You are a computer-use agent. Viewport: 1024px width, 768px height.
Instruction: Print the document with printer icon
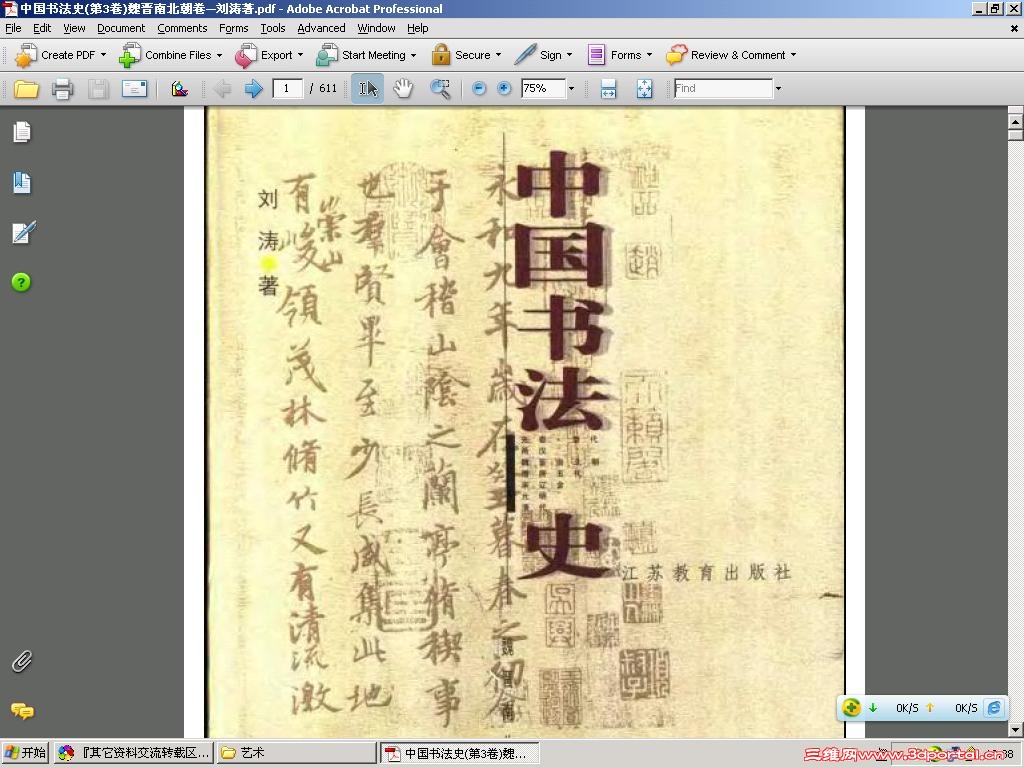click(62, 88)
